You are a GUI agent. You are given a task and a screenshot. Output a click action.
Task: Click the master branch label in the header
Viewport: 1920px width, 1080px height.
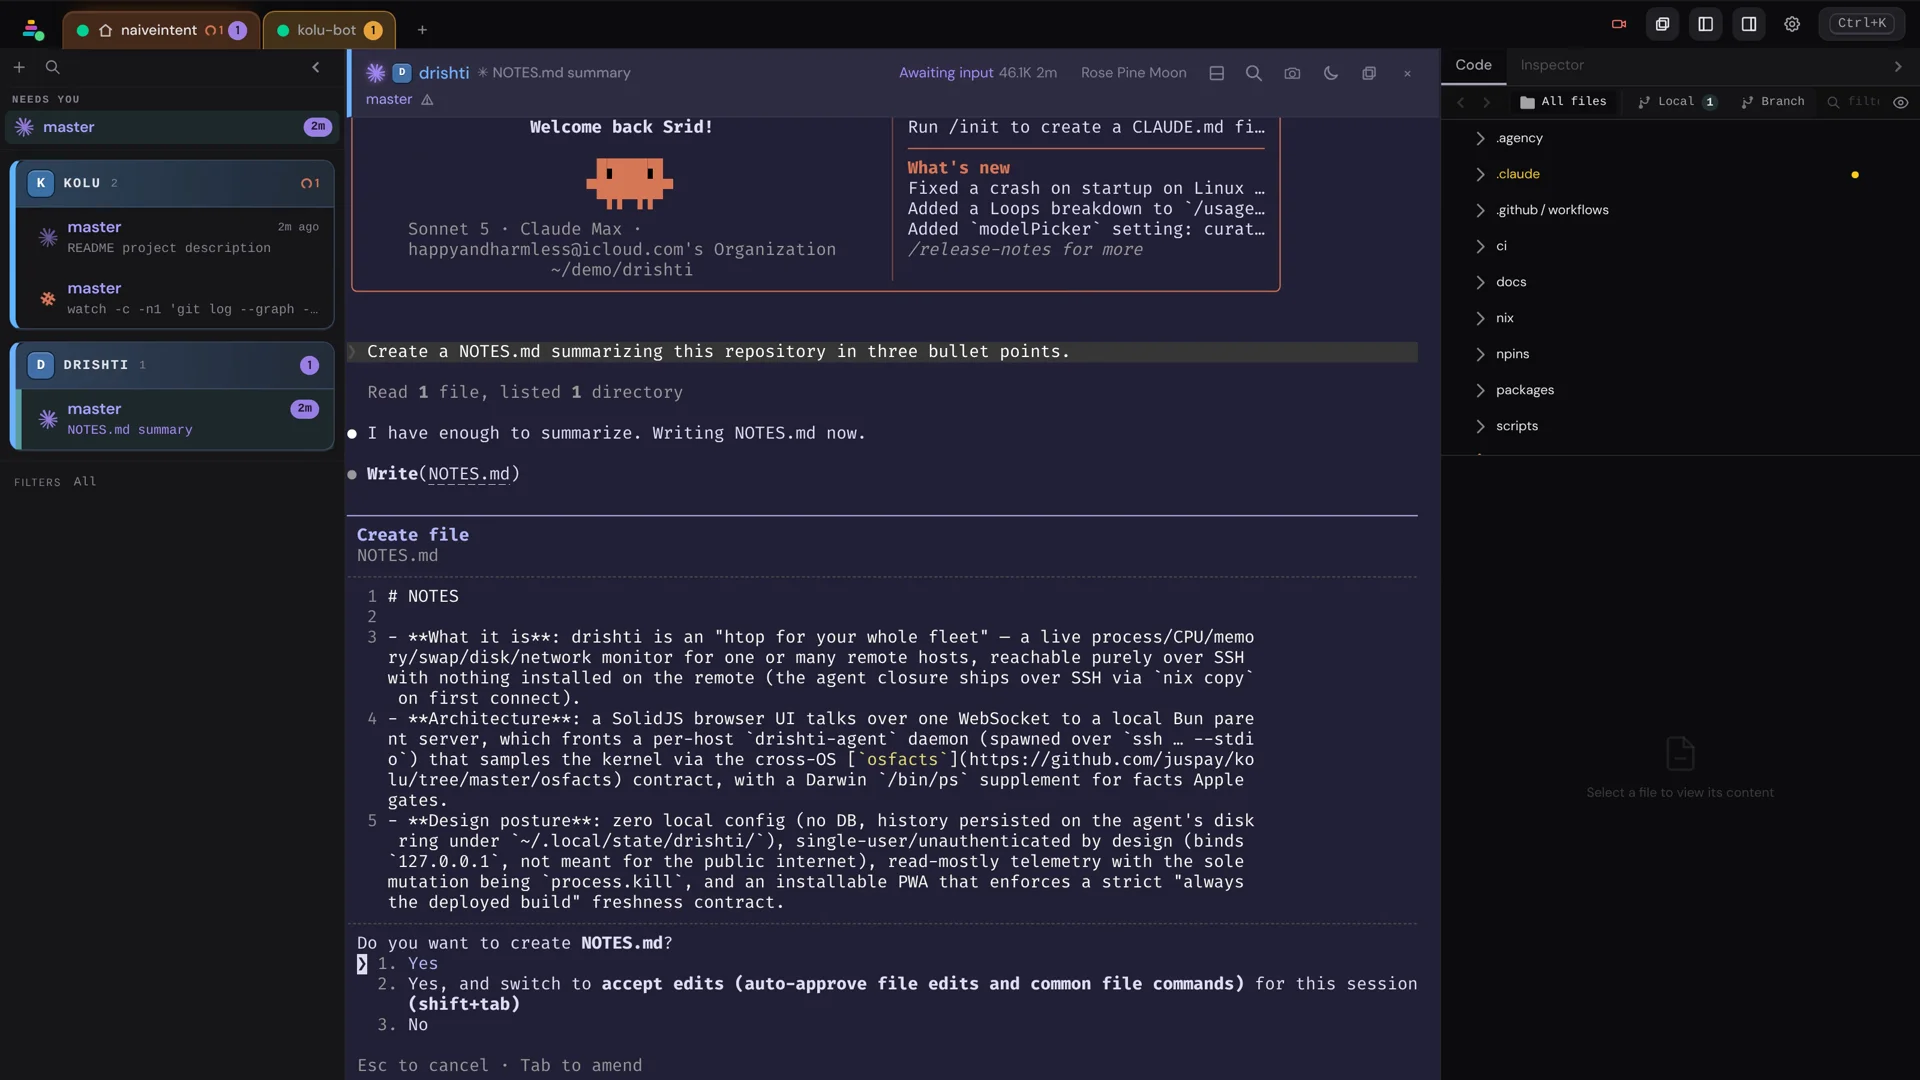pos(389,99)
